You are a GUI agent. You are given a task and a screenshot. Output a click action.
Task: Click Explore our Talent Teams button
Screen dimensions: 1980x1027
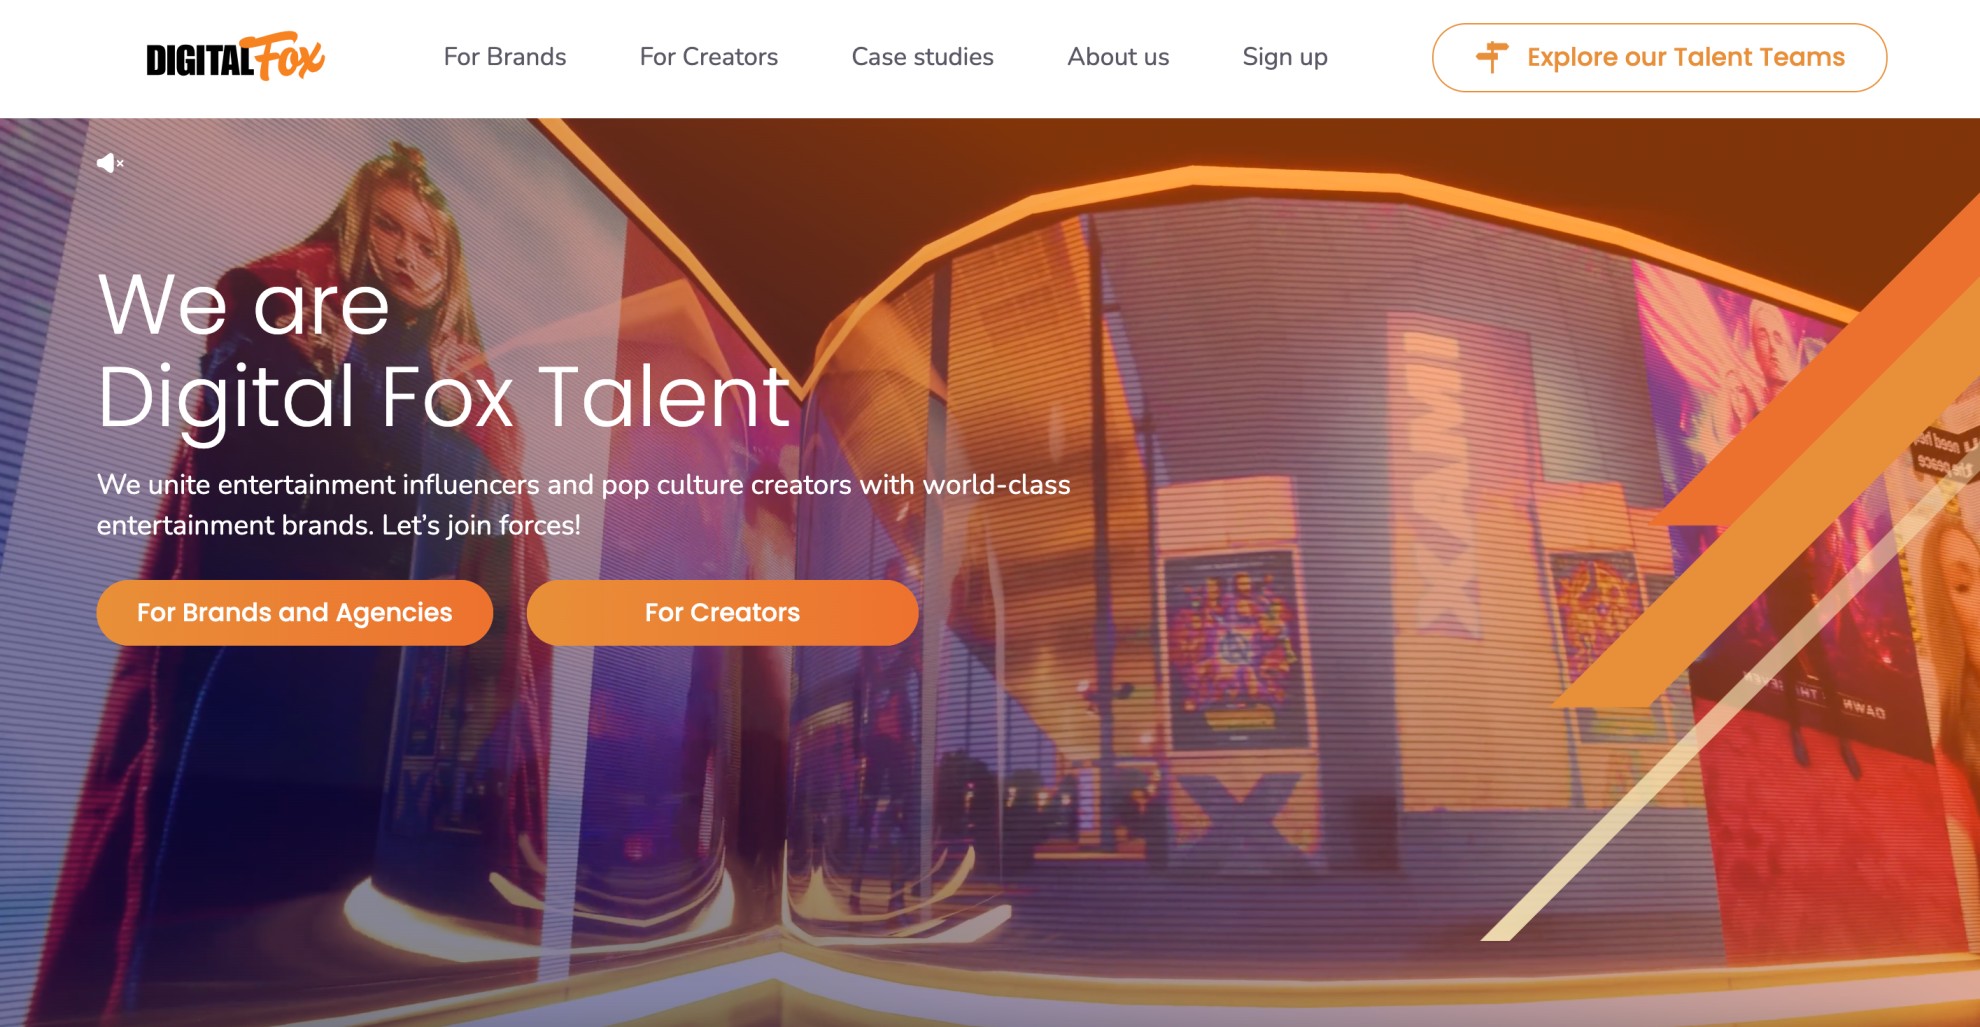pyautogui.click(x=1660, y=58)
